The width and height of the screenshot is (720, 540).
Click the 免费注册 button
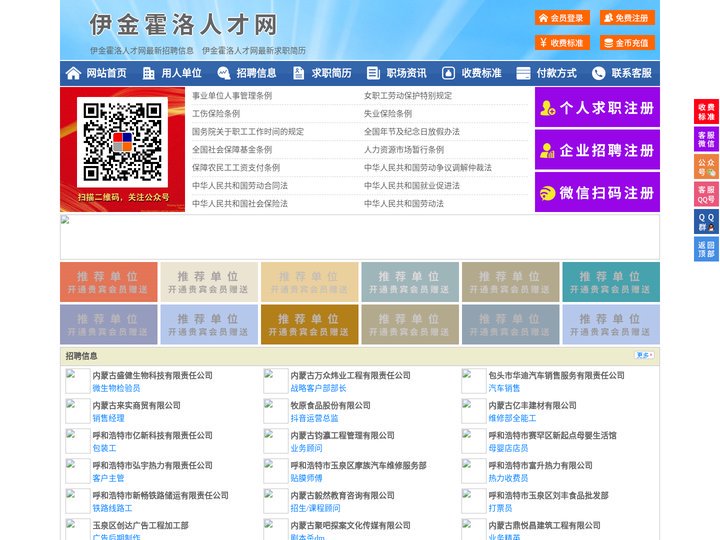point(627,18)
